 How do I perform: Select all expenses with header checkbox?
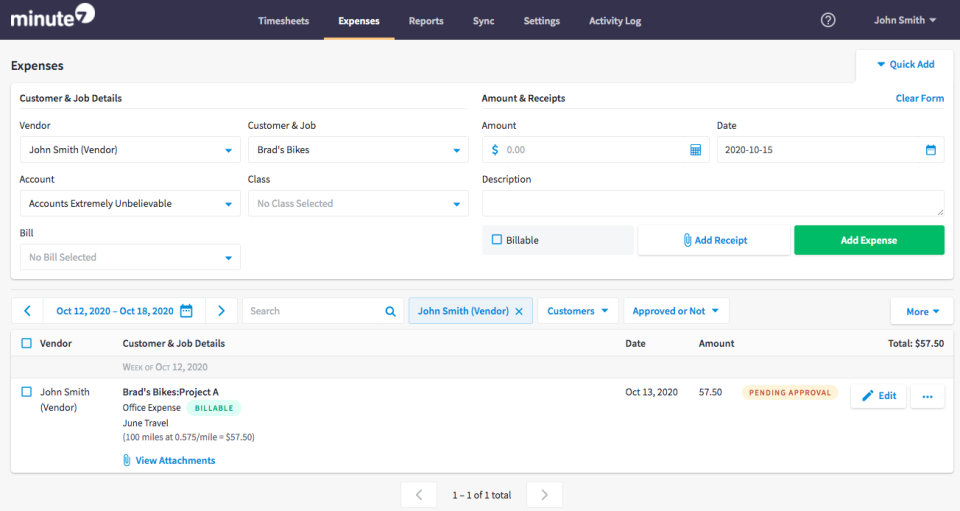(27, 343)
